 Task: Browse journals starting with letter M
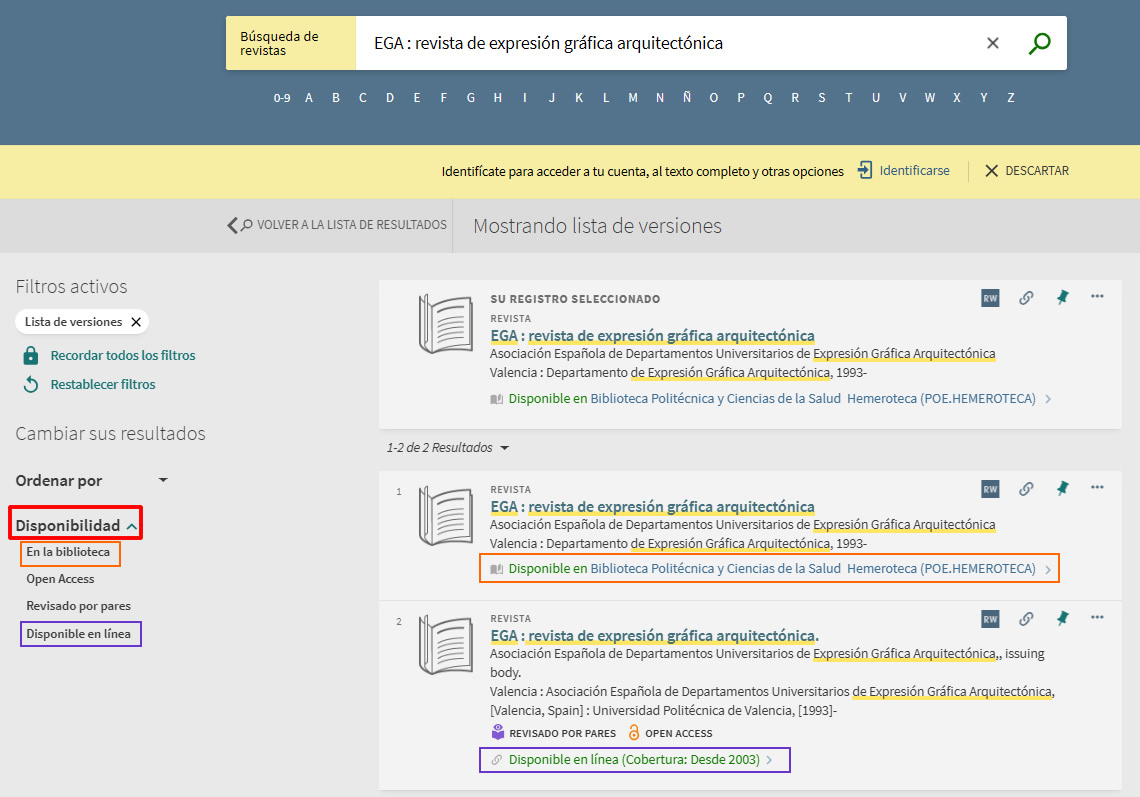633,98
